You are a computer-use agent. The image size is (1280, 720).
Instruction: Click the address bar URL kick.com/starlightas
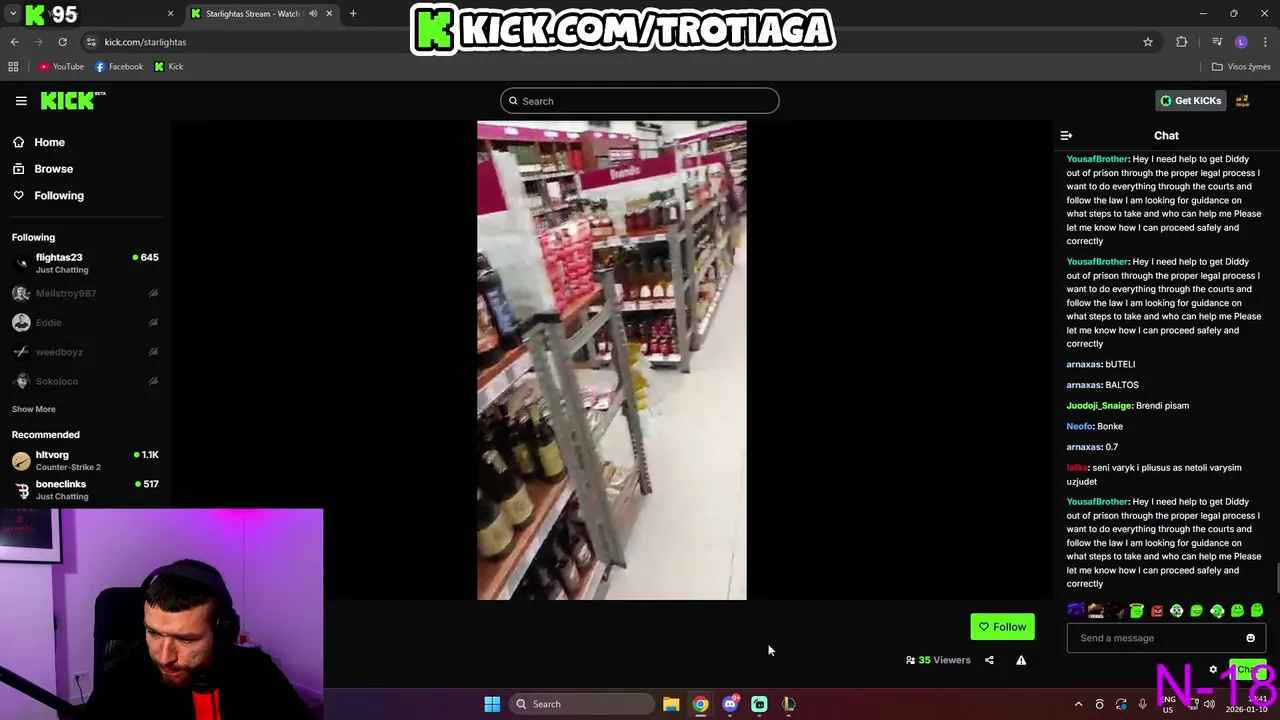[x=145, y=42]
